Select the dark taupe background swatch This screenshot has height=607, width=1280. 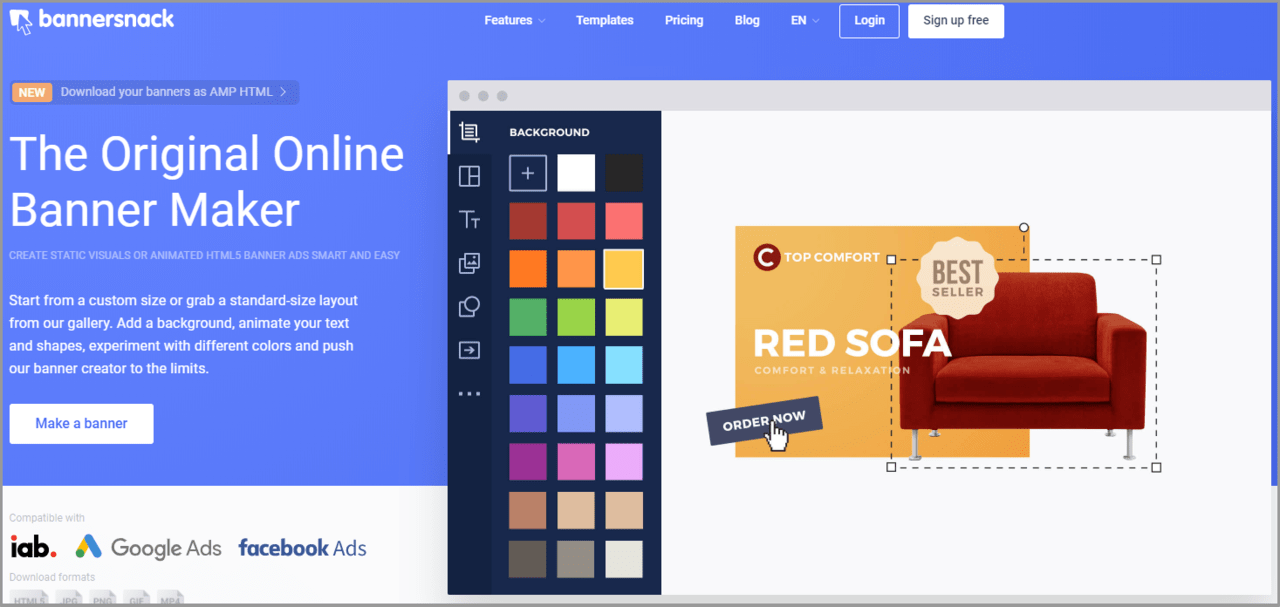[528, 558]
